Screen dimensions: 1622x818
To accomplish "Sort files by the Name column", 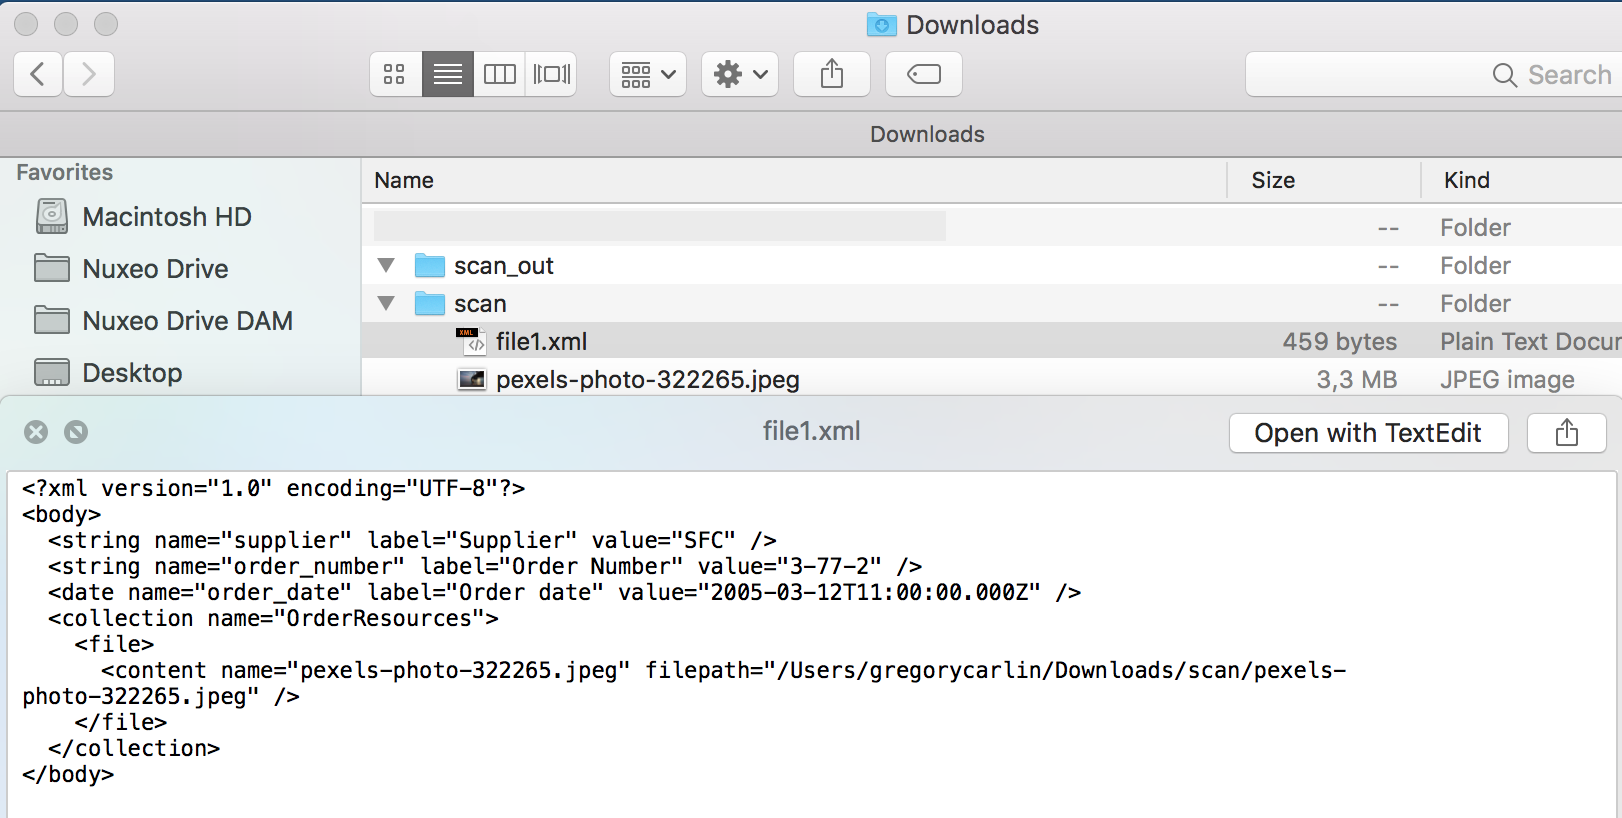I will coord(404,180).
